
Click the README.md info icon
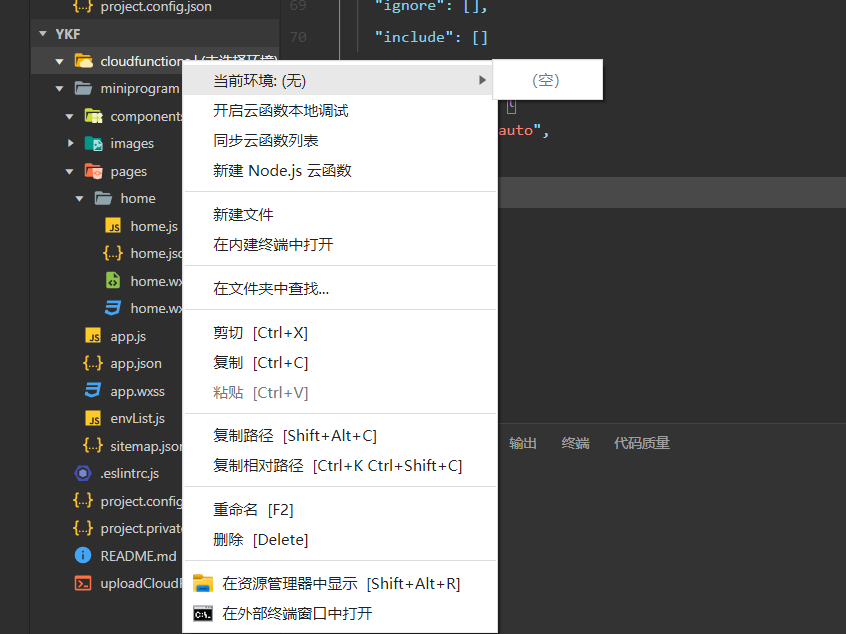pyautogui.click(x=83, y=555)
